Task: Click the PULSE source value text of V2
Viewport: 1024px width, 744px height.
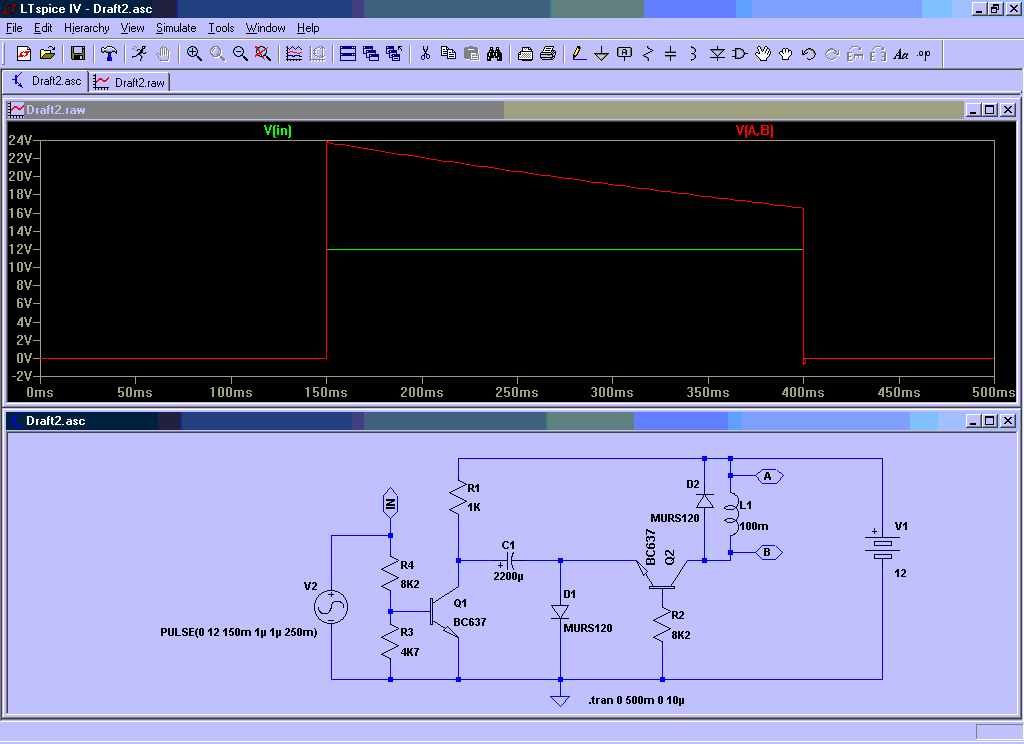Action: 238,632
